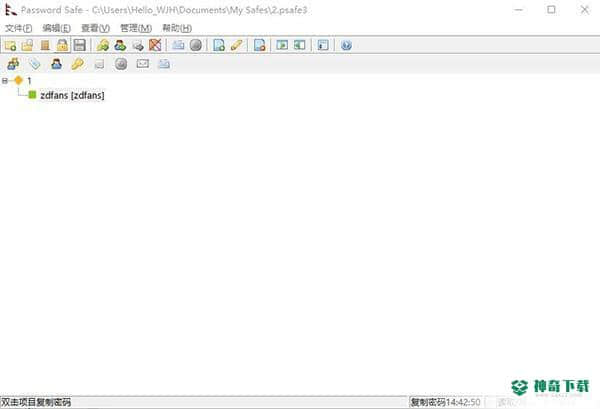Viewport: 600px width, 409px height.
Task: Close the current database (door icon)
Action: coord(45,45)
